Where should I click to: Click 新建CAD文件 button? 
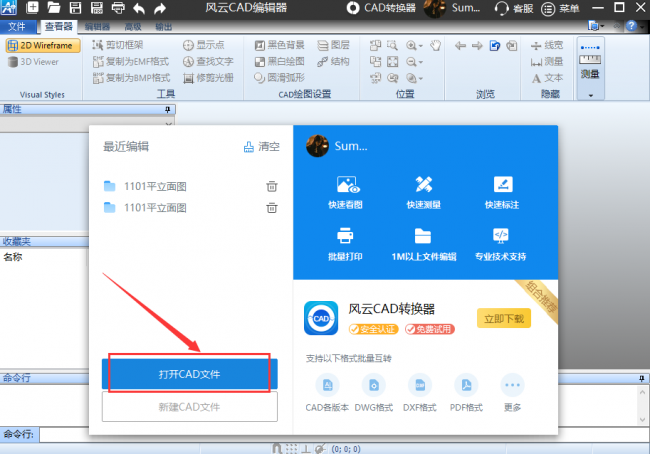[190, 407]
